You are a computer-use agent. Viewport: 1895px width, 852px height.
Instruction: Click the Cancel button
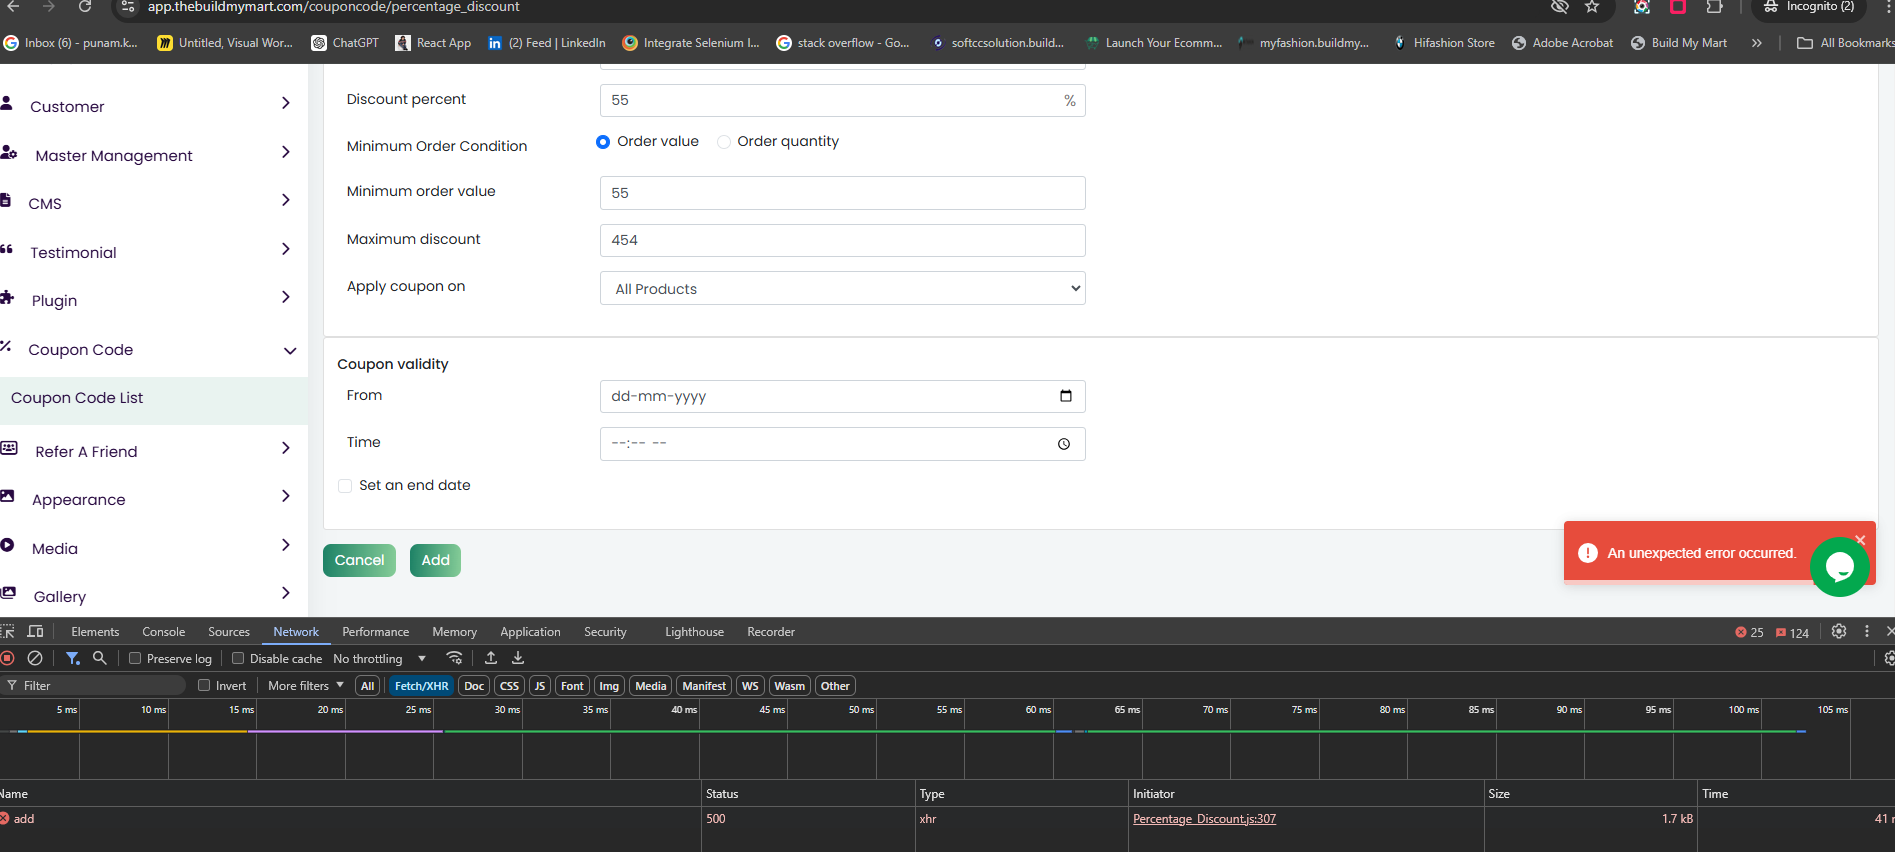point(359,560)
